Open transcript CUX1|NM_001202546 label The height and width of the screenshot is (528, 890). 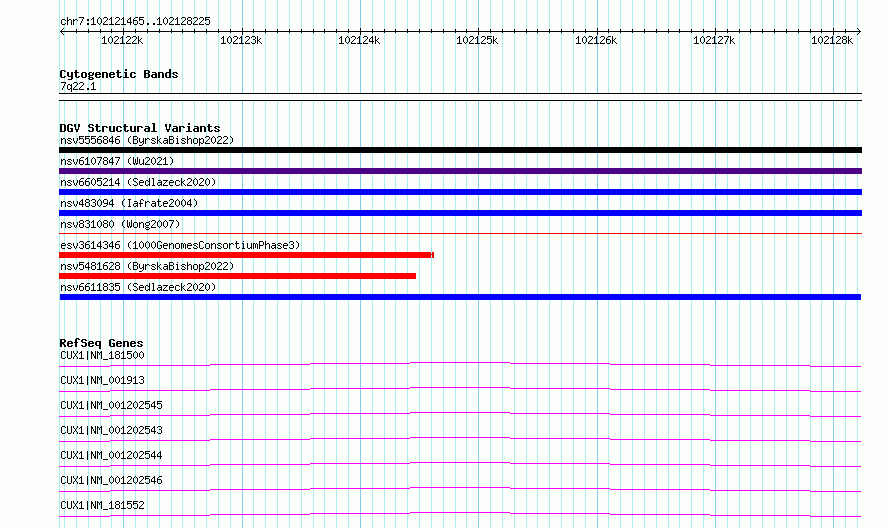point(111,480)
